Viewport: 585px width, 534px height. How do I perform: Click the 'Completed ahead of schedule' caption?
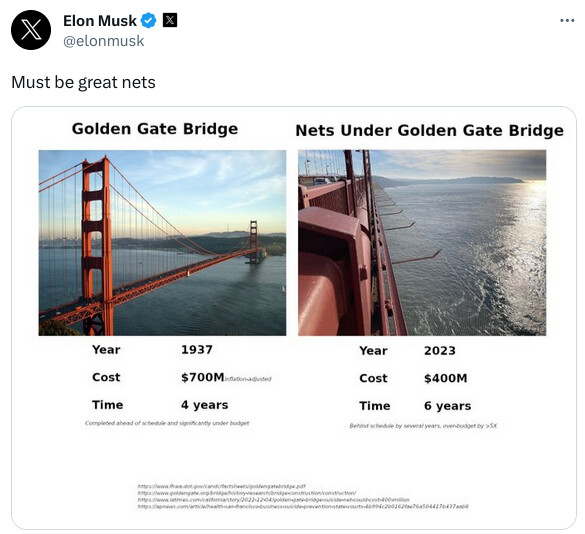pos(167,423)
